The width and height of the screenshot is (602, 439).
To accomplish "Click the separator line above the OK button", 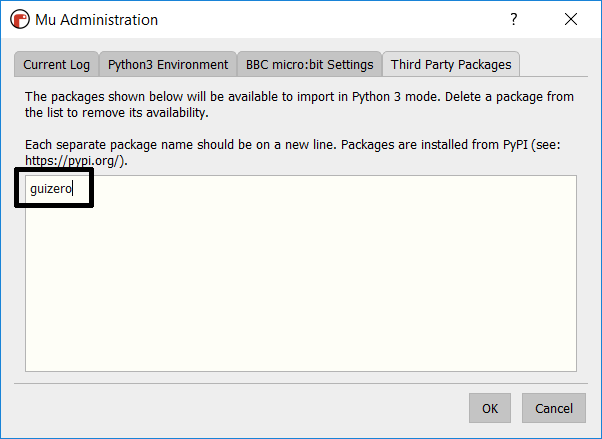I will (301, 383).
